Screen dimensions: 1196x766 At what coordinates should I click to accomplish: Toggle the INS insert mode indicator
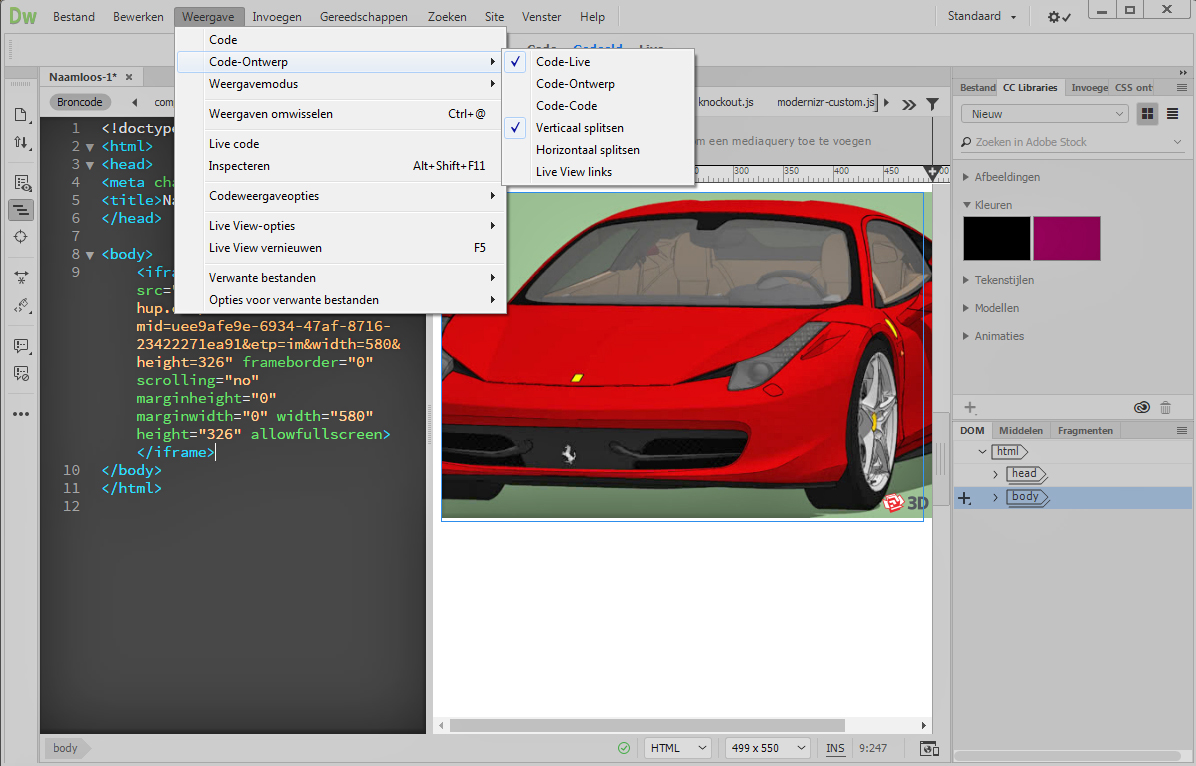pyautogui.click(x=835, y=748)
